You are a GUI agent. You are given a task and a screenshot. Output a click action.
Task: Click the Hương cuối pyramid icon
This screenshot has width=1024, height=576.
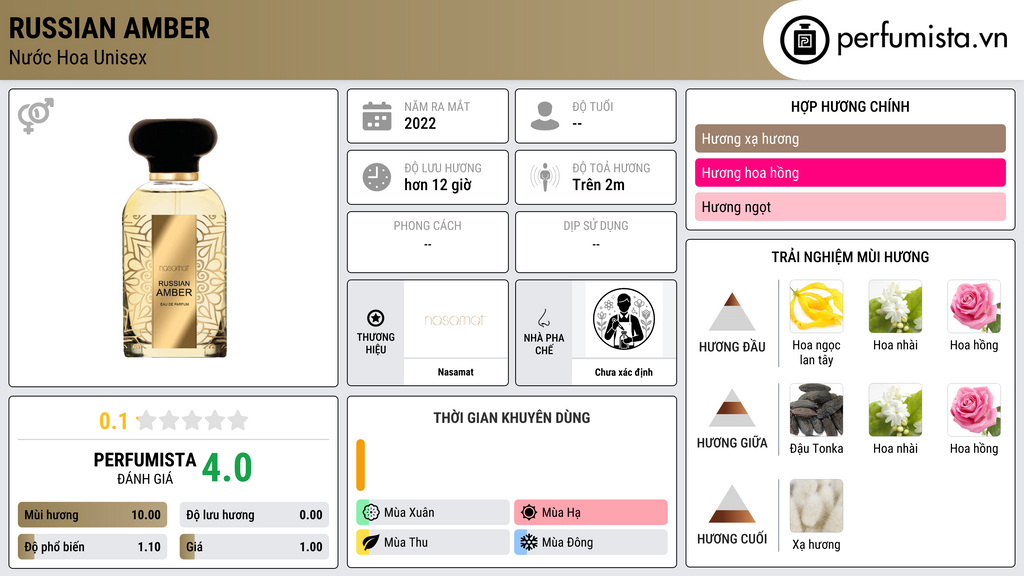[x=732, y=504]
